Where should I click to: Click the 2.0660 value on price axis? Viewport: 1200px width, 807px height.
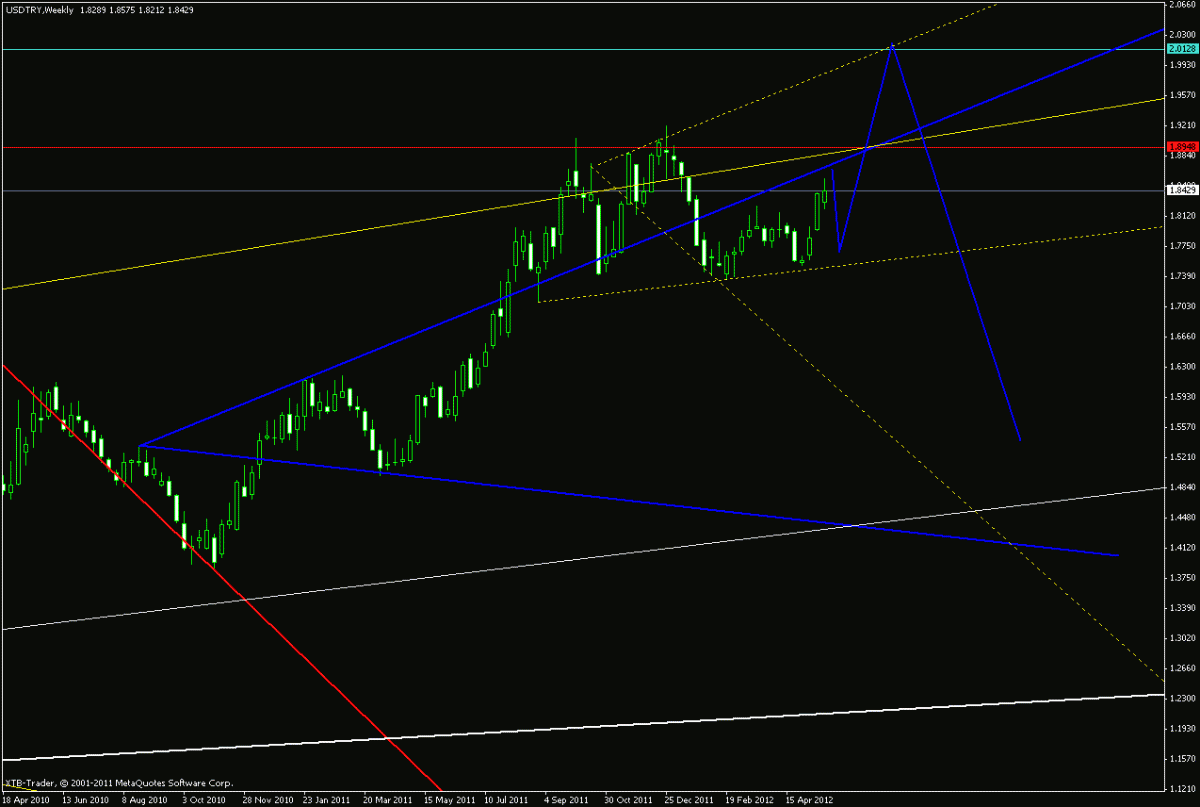click(1181, 6)
